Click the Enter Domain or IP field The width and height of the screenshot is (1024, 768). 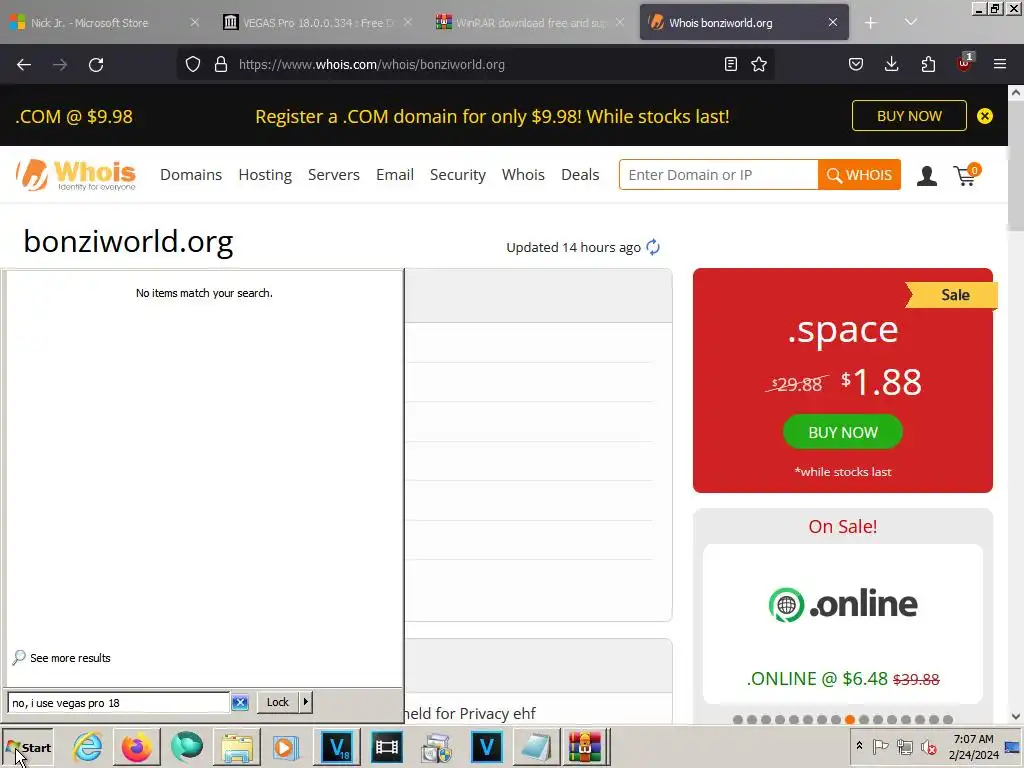coord(718,174)
